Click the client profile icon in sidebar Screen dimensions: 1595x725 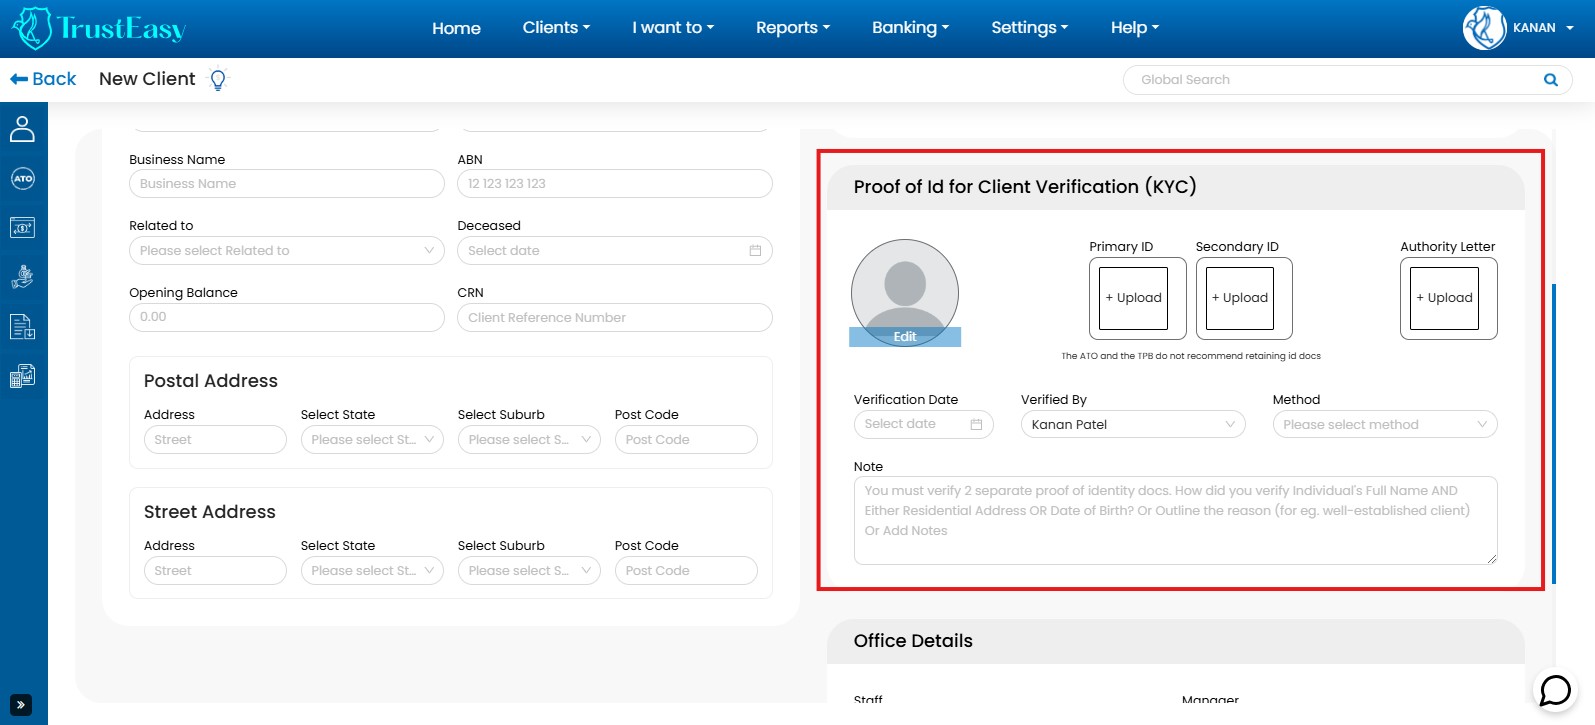22,129
